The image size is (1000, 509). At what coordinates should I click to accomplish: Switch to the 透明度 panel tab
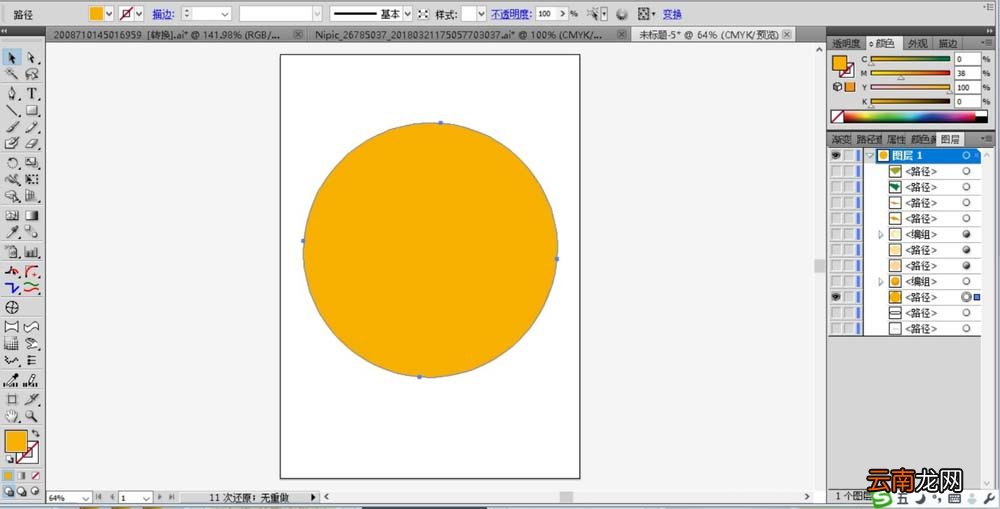click(x=846, y=43)
